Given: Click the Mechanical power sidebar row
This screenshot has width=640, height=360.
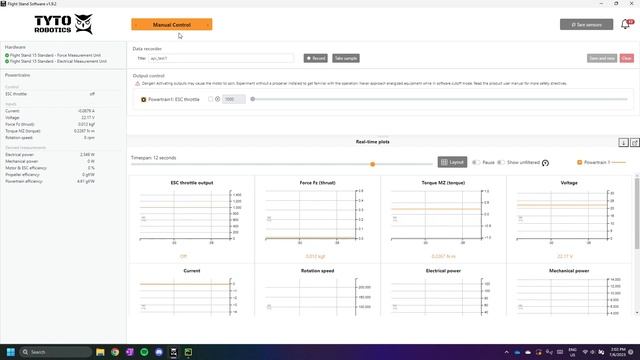Looking at the screenshot, I should 50,161.
